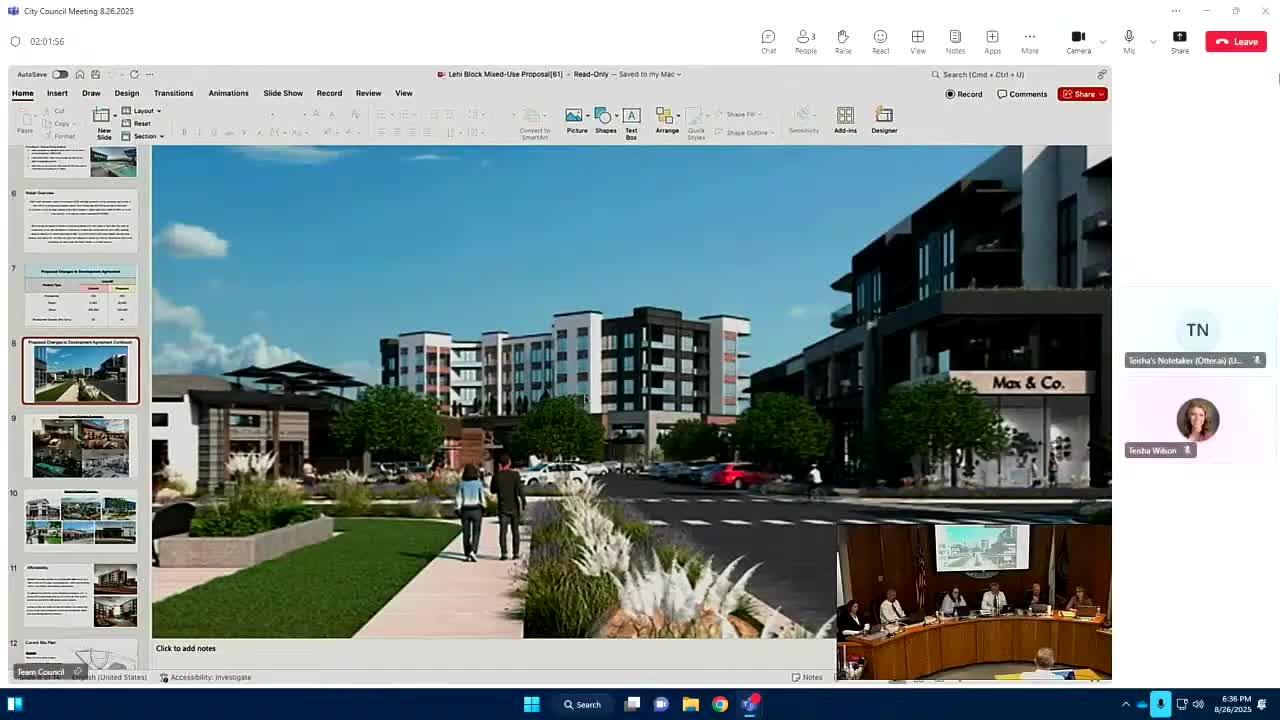Click the red Leave button
Viewport: 1280px width, 720px height.
pos(1237,41)
